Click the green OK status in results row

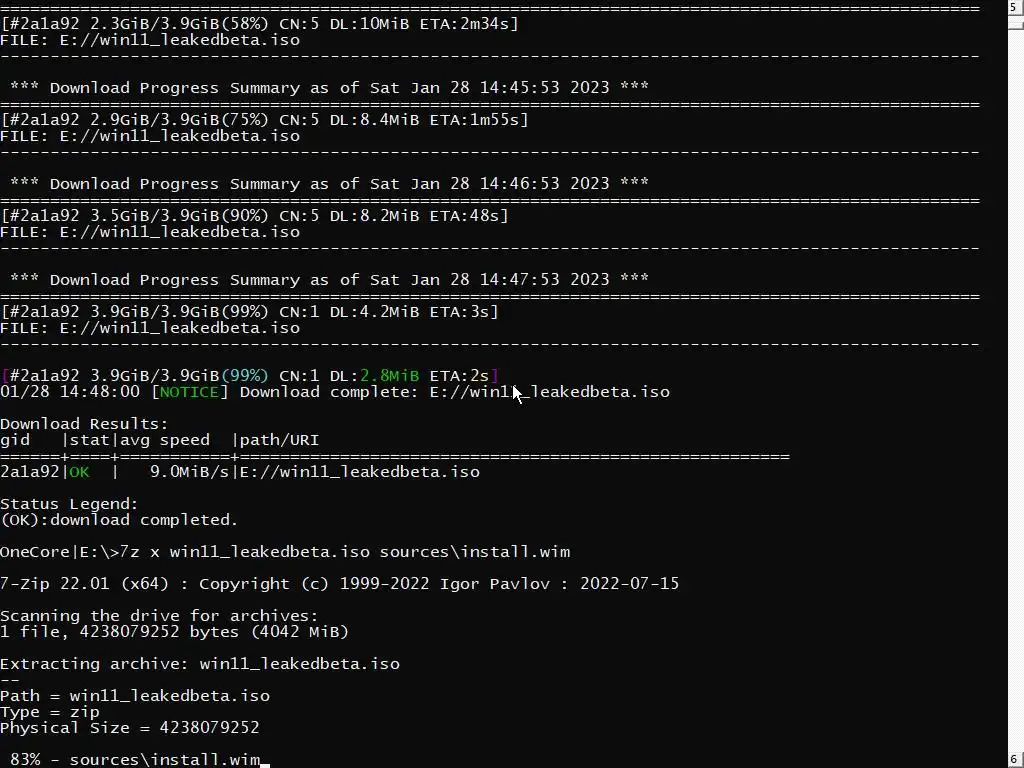(x=79, y=472)
